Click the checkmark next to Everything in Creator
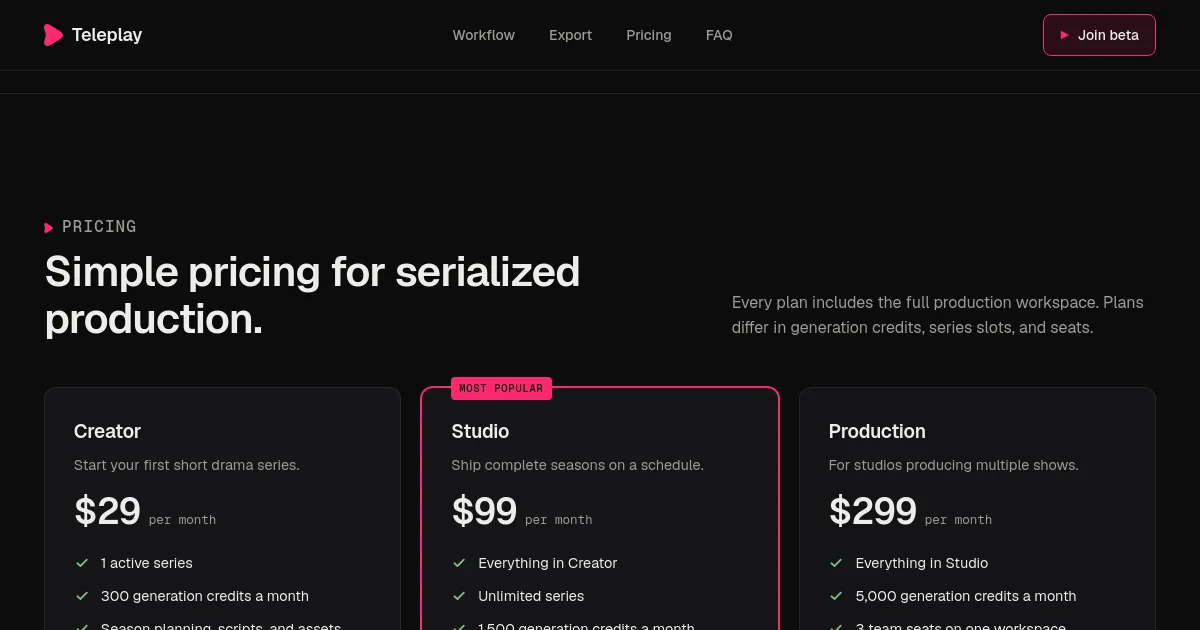Viewport: 1200px width, 630px height. click(459, 563)
